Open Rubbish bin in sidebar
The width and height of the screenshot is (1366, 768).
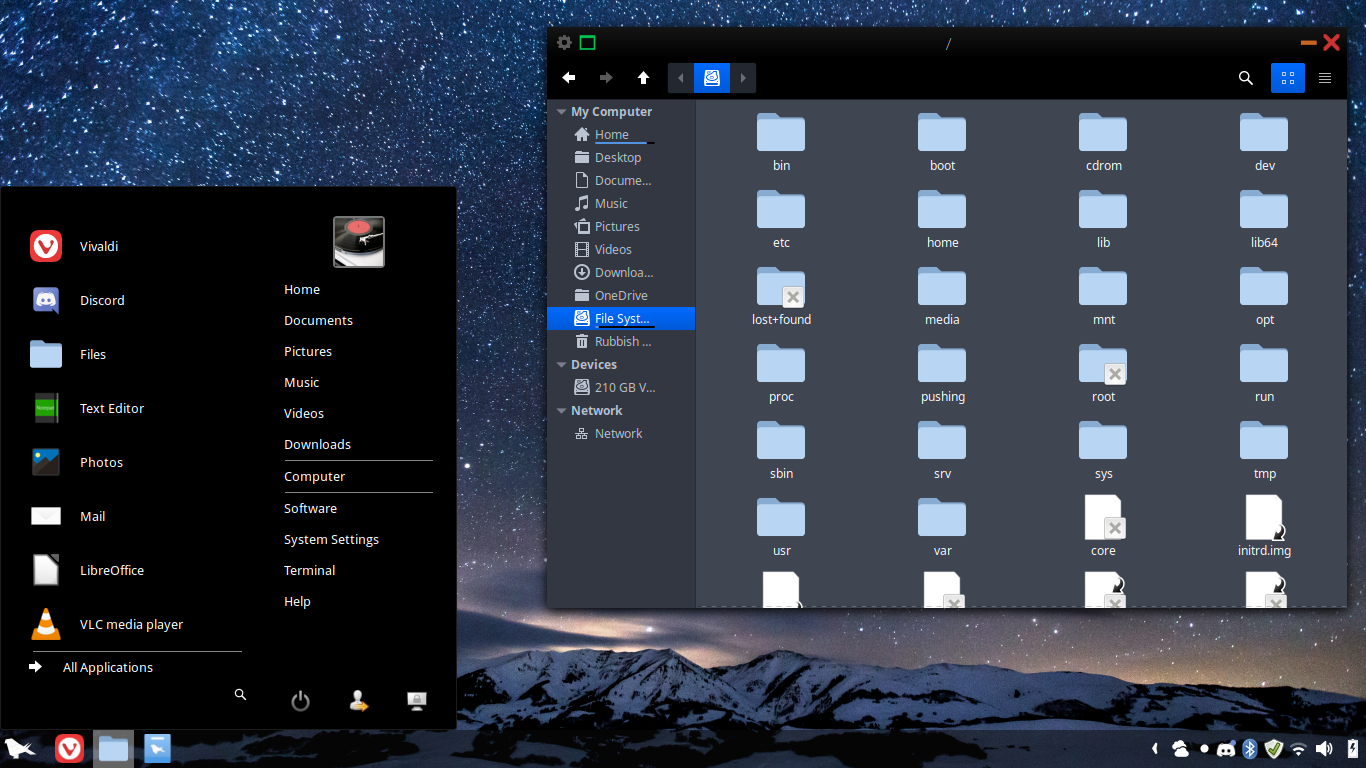pos(621,342)
